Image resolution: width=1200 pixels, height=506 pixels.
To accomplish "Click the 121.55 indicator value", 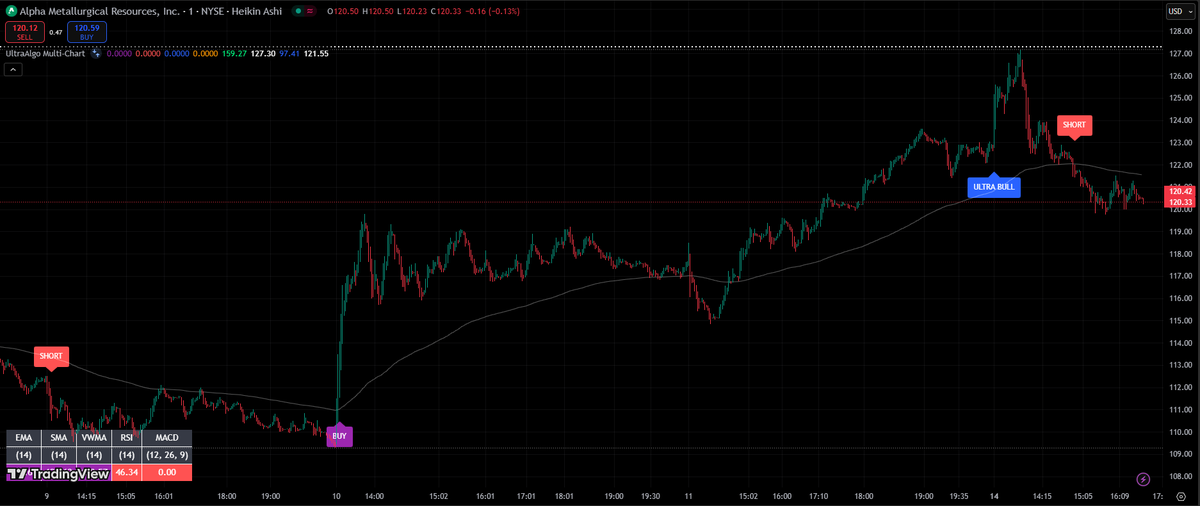I will [x=316, y=54].
